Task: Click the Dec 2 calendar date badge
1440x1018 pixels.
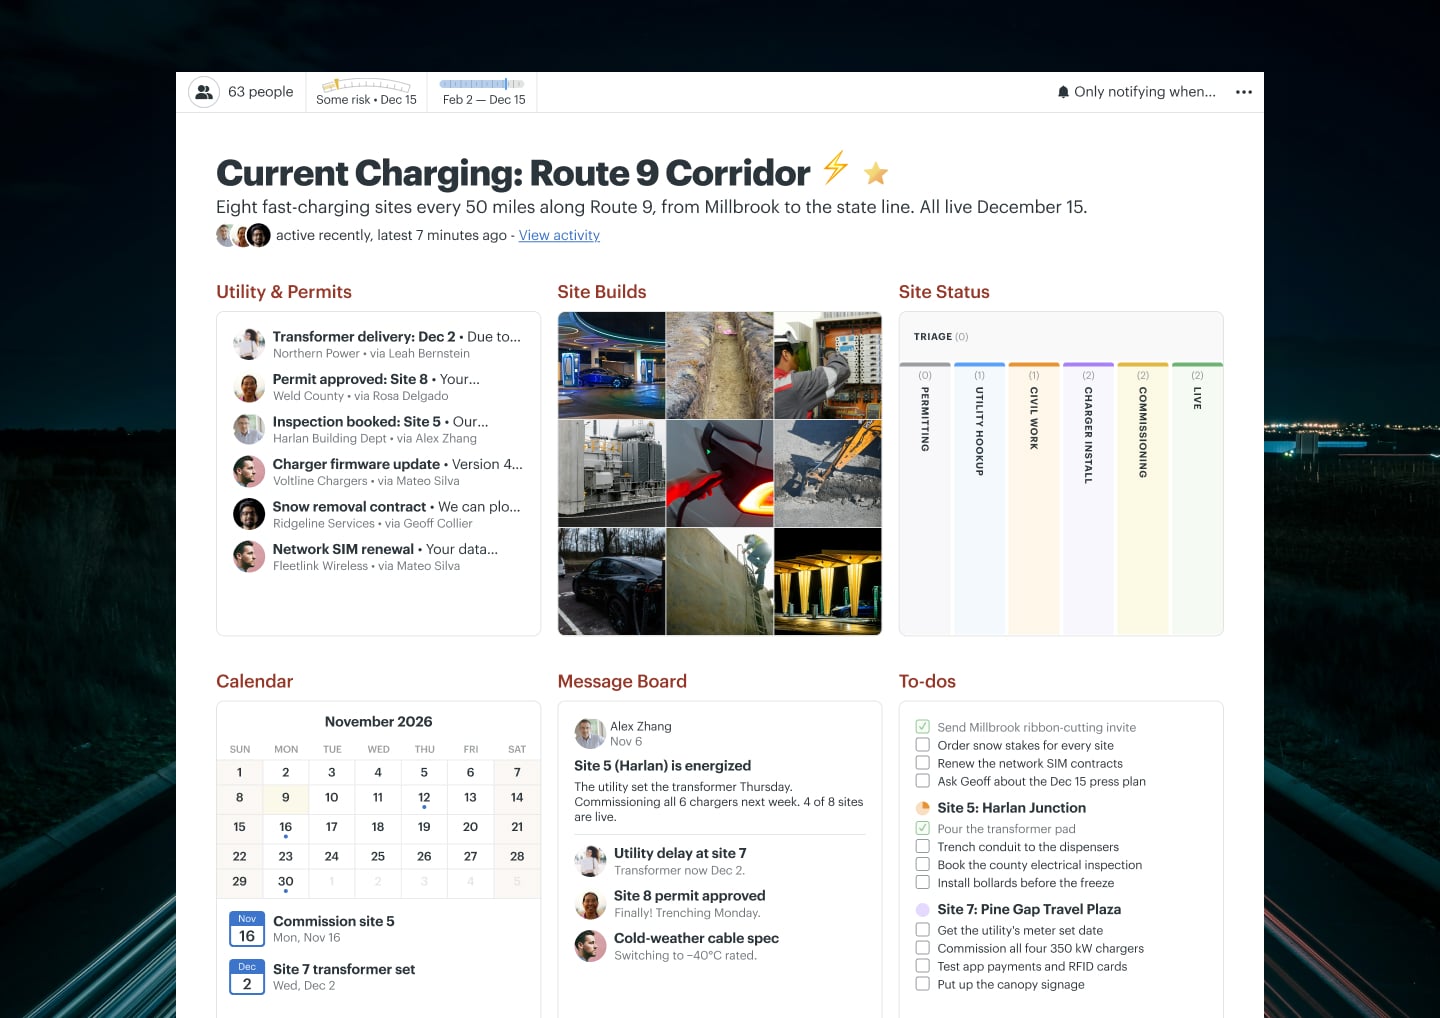Action: pyautogui.click(x=247, y=977)
